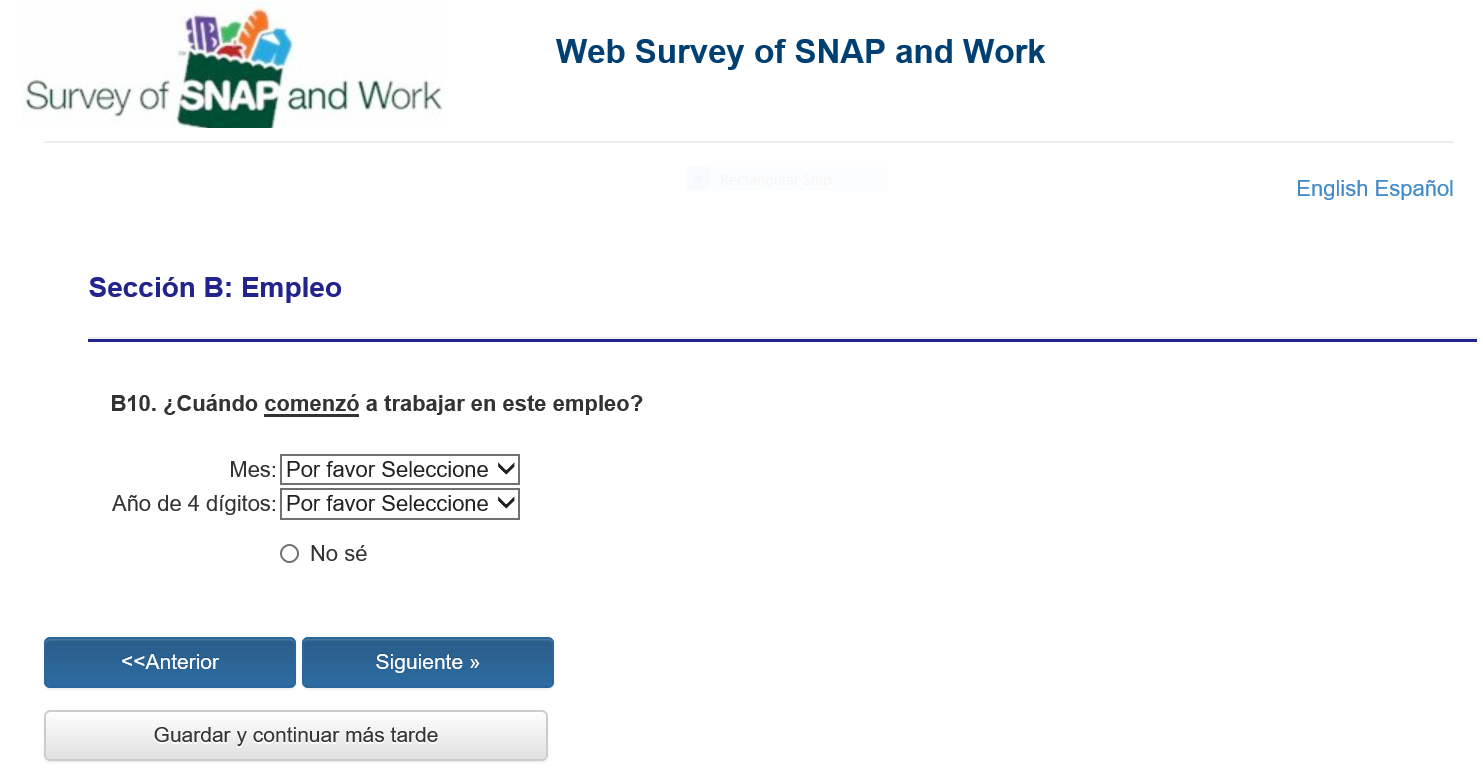Click the No sé option label

338,554
